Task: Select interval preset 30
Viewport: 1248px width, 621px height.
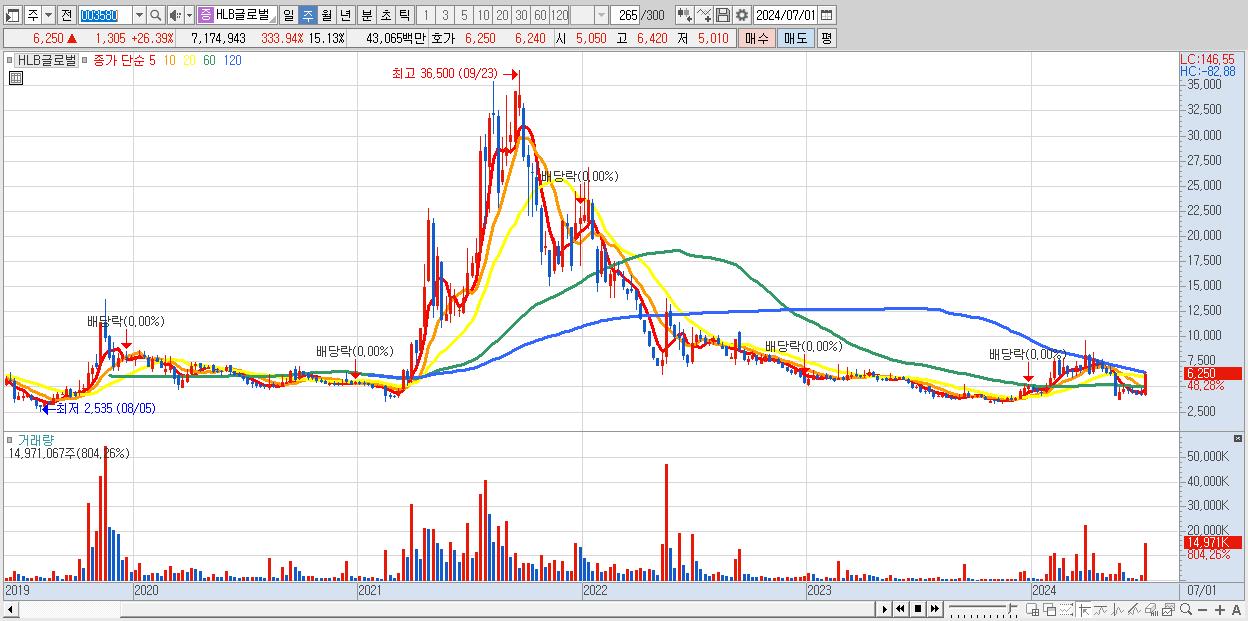Action: point(521,15)
